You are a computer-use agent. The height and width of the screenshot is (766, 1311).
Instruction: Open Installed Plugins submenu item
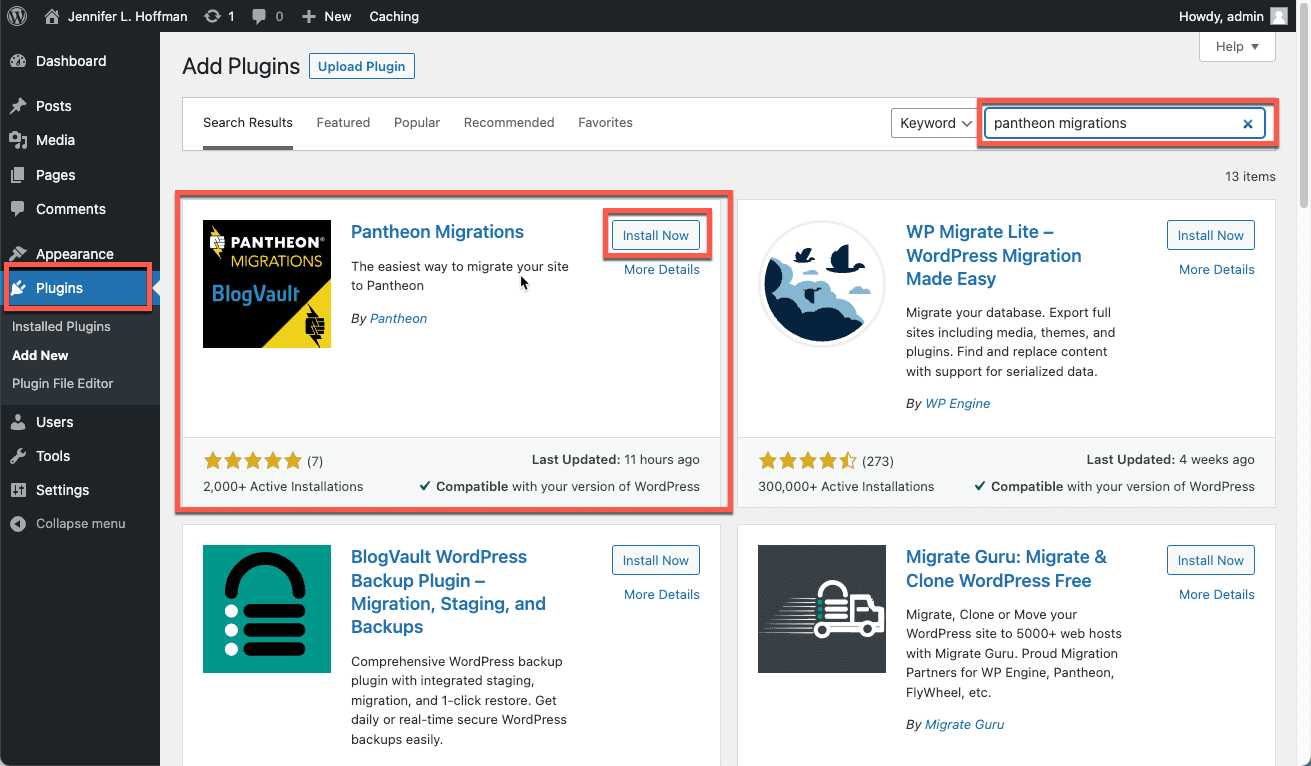coord(61,327)
